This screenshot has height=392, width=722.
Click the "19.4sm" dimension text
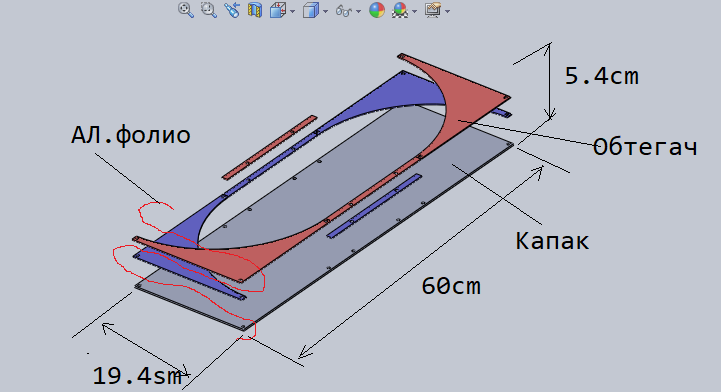tap(138, 376)
